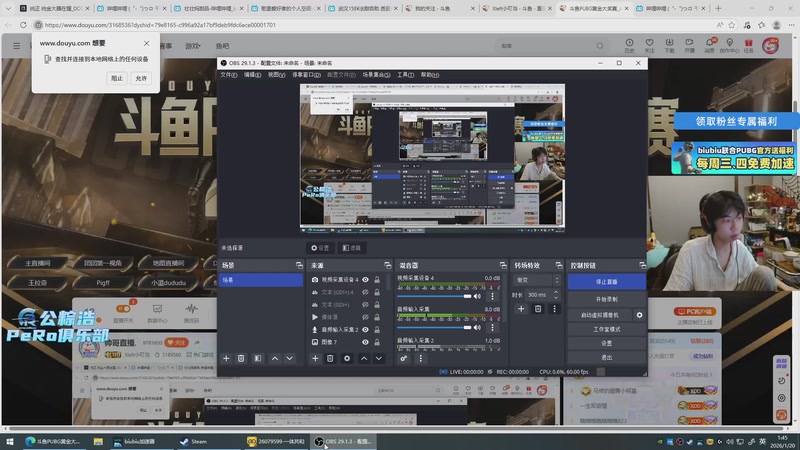Move scene down in Scenes panel
800x450 pixels.
[x=289, y=359]
